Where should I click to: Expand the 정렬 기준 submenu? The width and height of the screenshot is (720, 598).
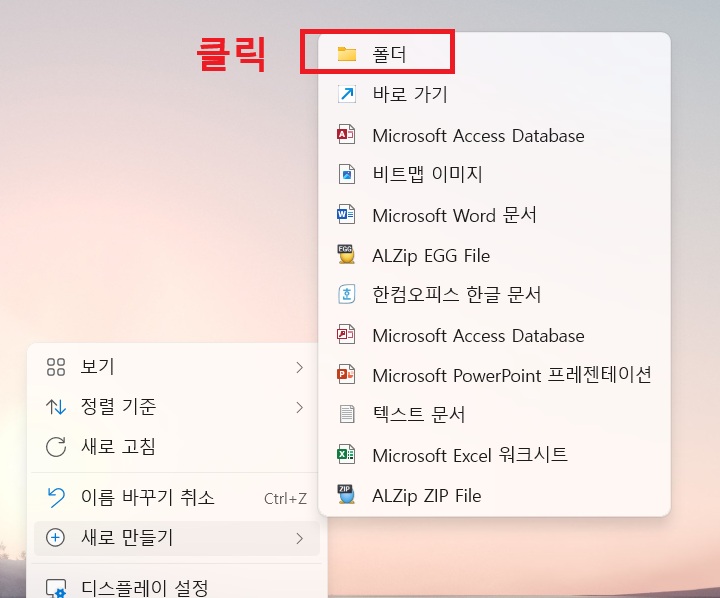point(177,407)
